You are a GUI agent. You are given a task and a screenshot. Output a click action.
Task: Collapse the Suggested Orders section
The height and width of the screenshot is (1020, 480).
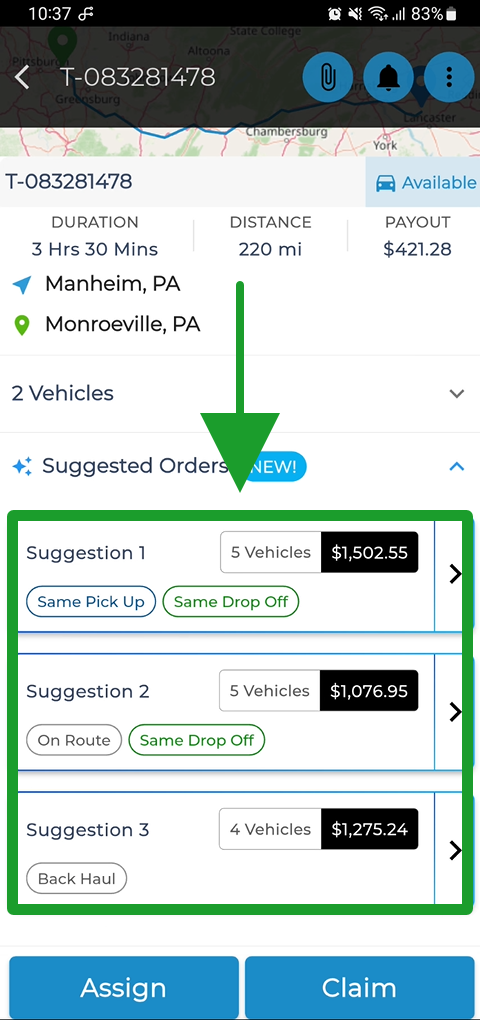[457, 466]
